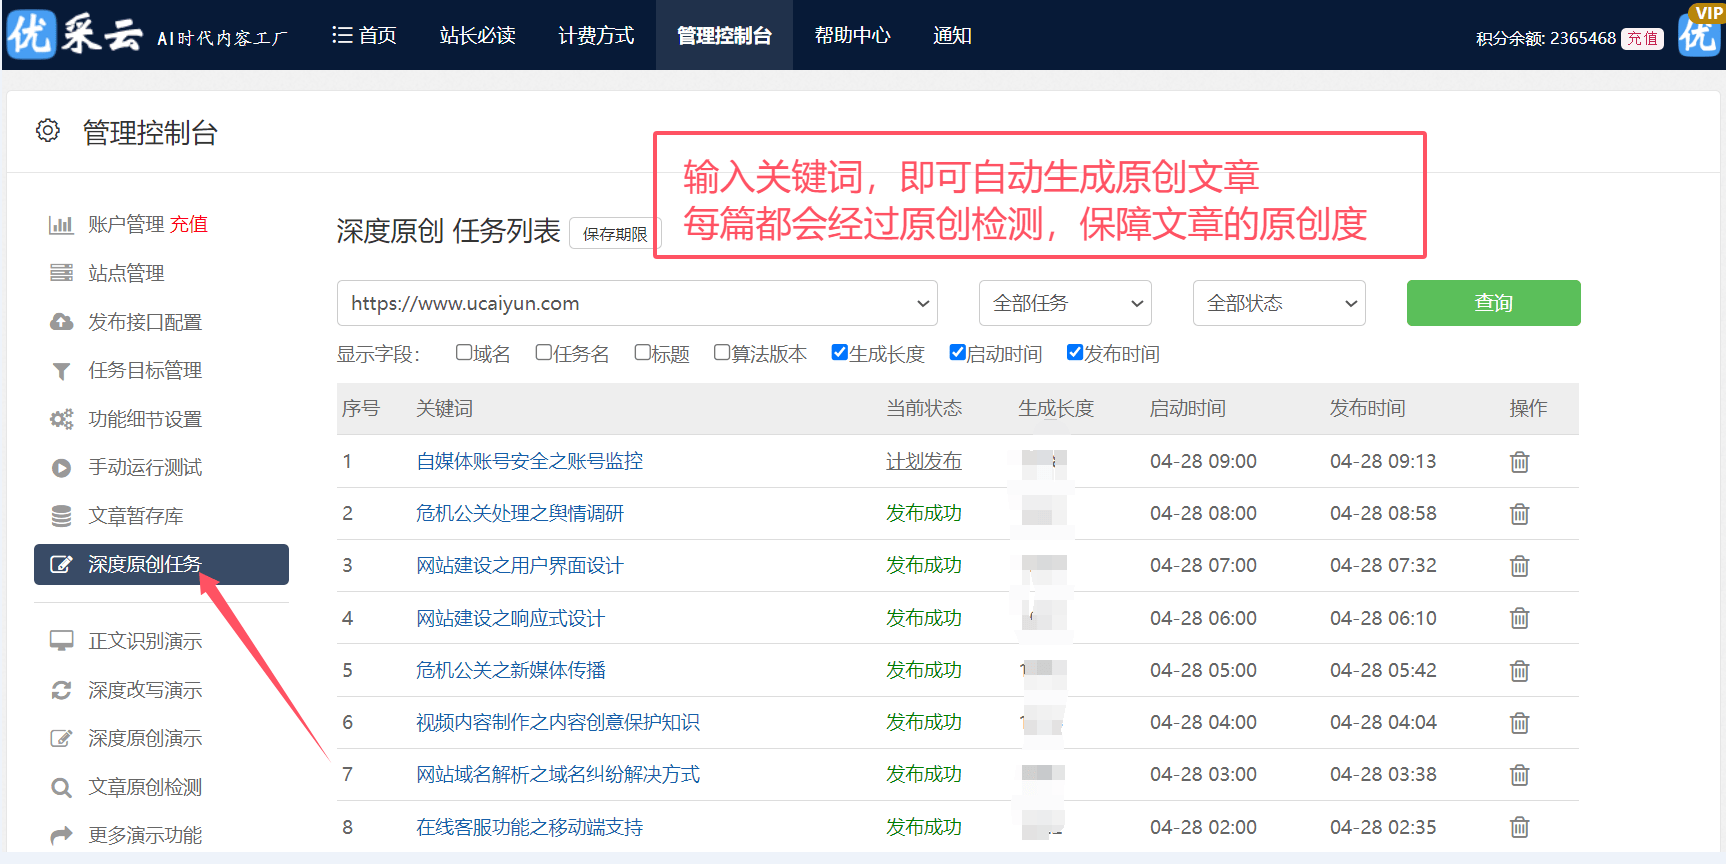The image size is (1726, 864).
Task: Go to 首页 in the top navigation
Action: point(364,35)
